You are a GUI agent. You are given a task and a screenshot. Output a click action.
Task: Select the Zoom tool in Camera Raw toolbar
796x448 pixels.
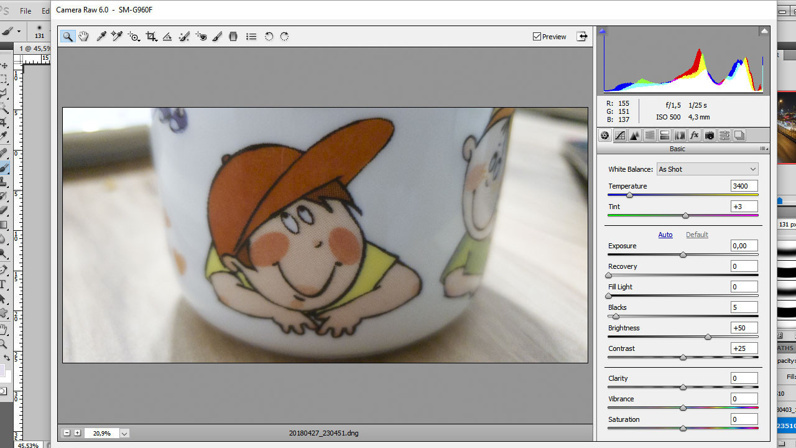coord(68,37)
